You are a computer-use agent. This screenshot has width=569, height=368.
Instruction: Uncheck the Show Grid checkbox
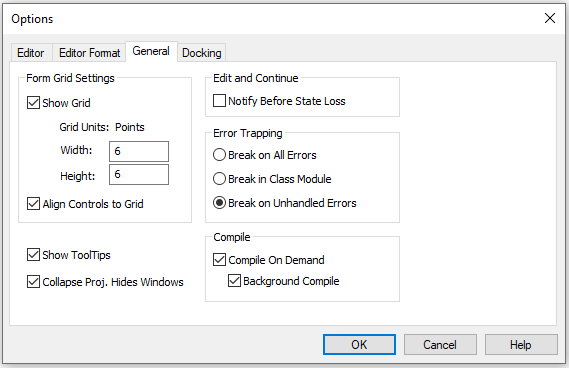(33, 103)
